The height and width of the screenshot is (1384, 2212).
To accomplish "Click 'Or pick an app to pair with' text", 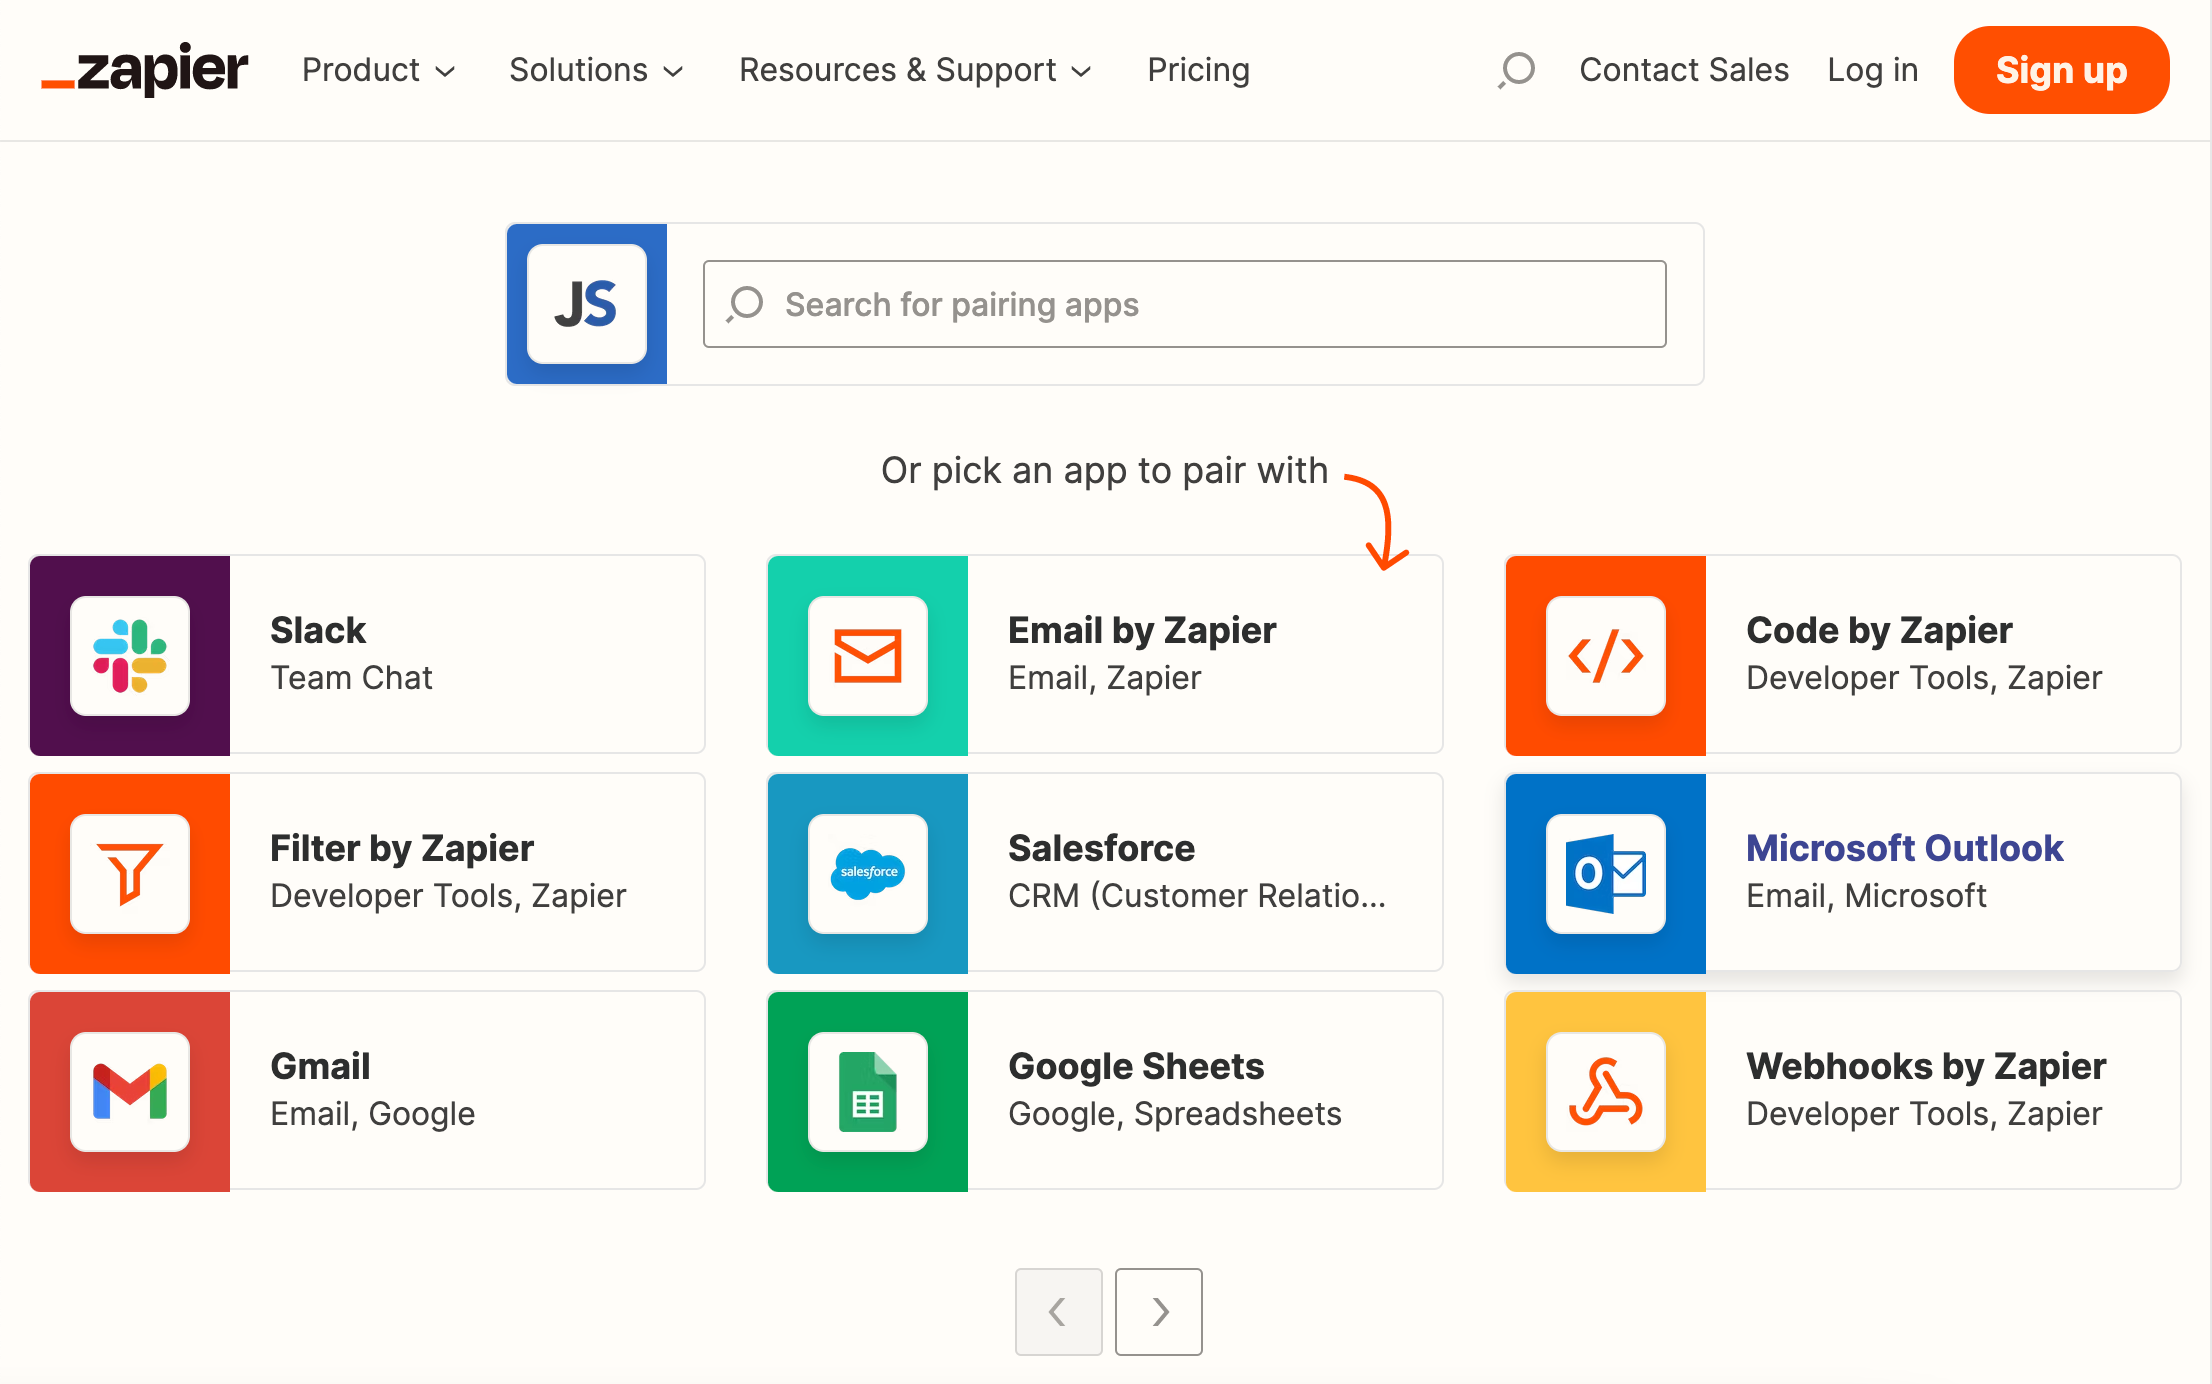I will click(x=1104, y=470).
